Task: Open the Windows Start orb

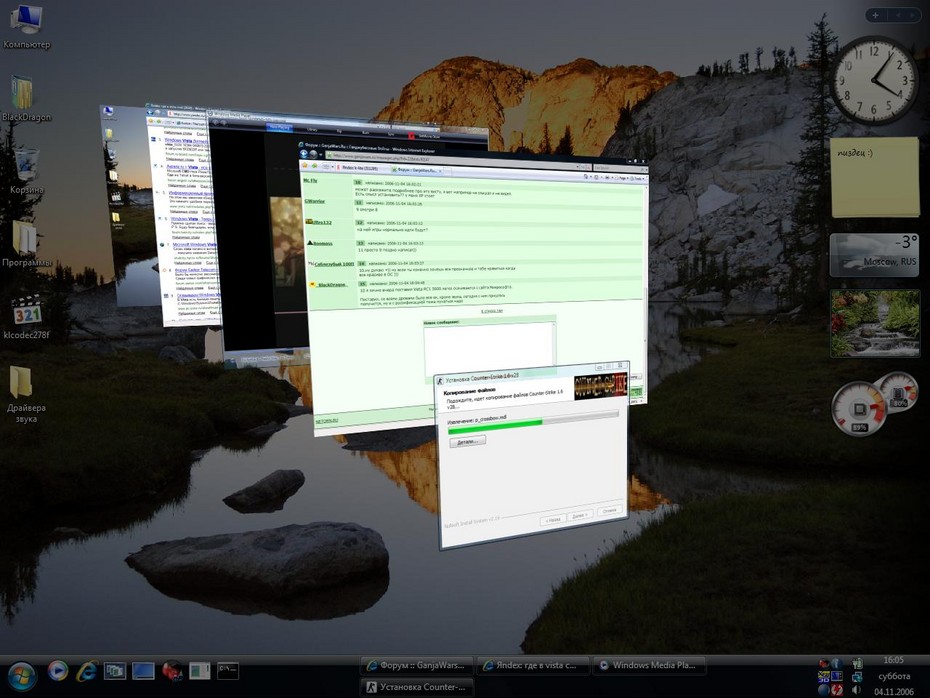Action: point(22,675)
